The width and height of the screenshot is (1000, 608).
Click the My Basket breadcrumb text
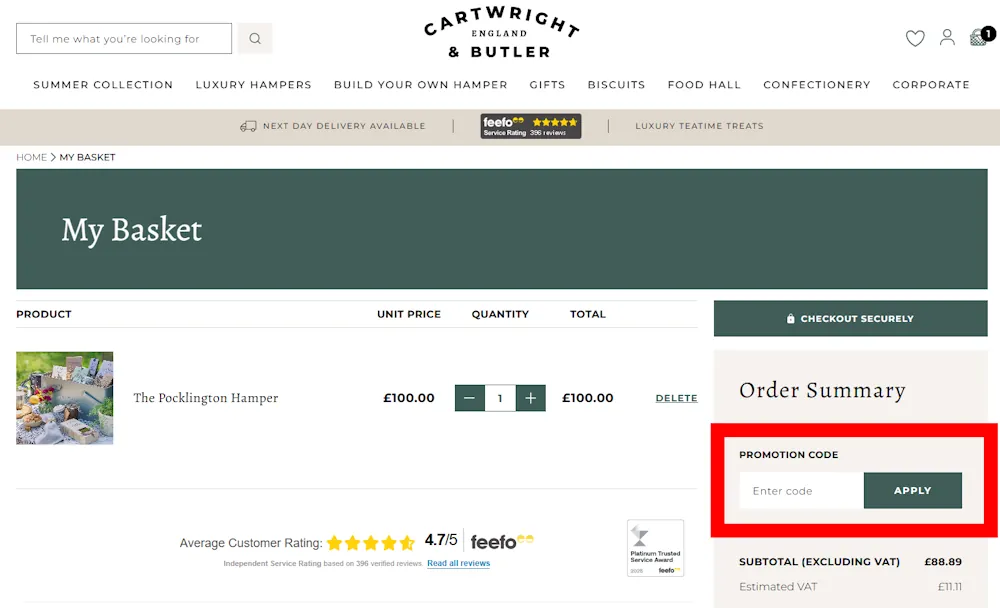(x=87, y=157)
